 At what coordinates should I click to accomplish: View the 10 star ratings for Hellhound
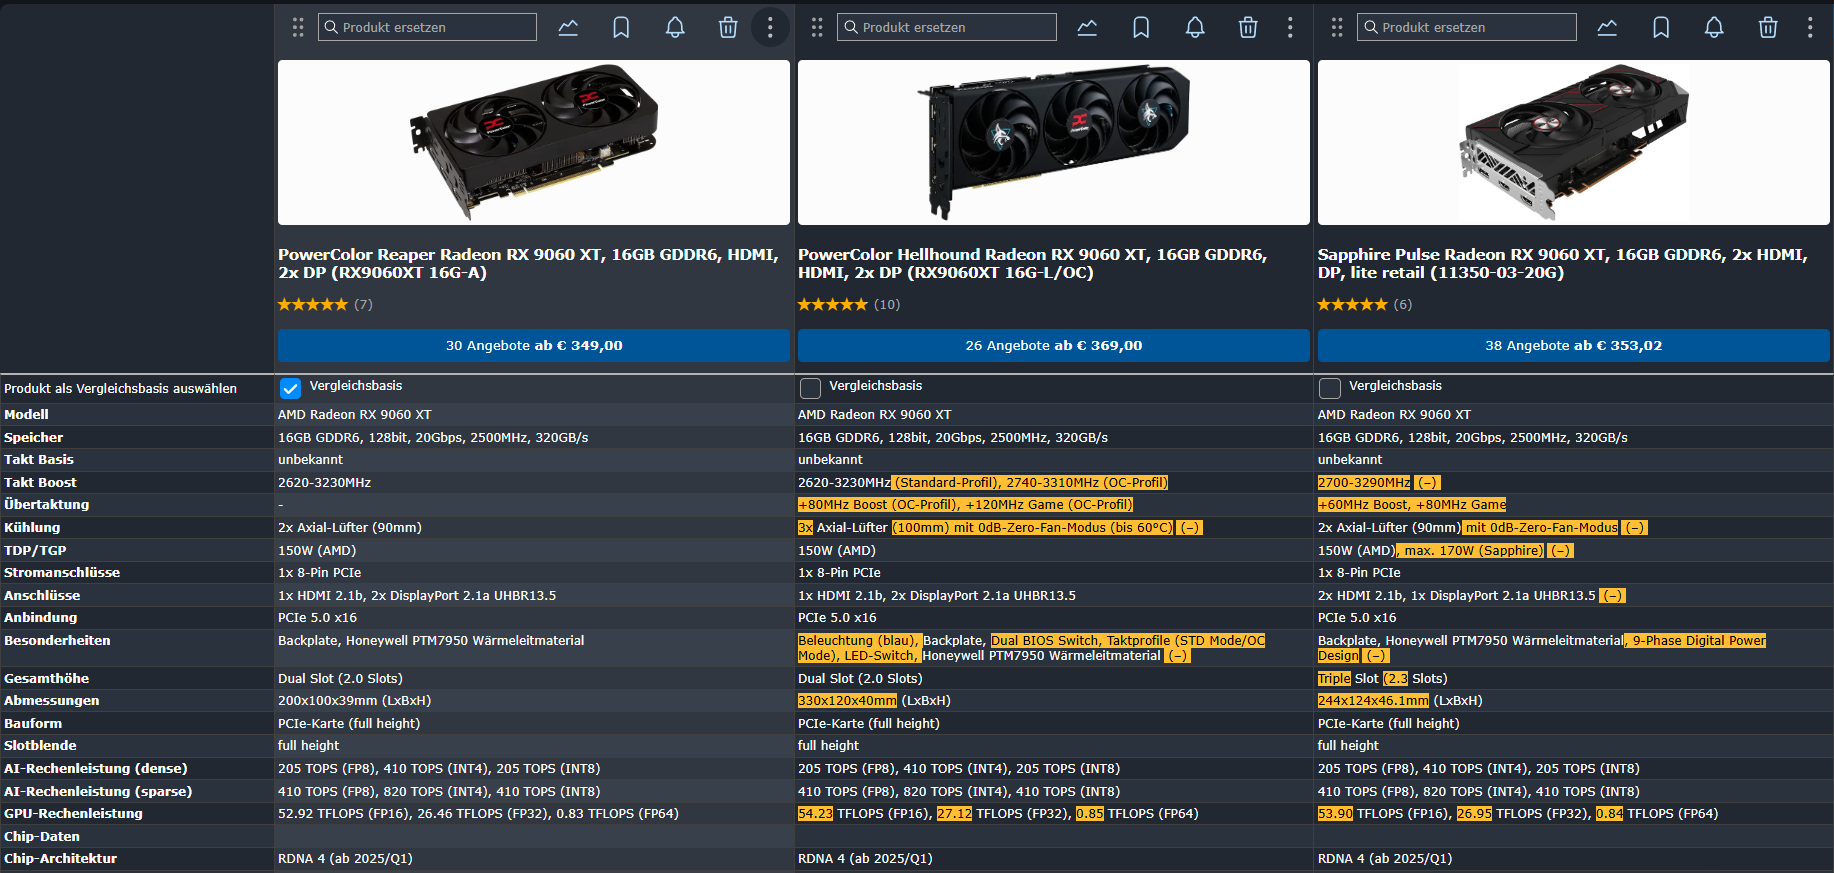(849, 304)
